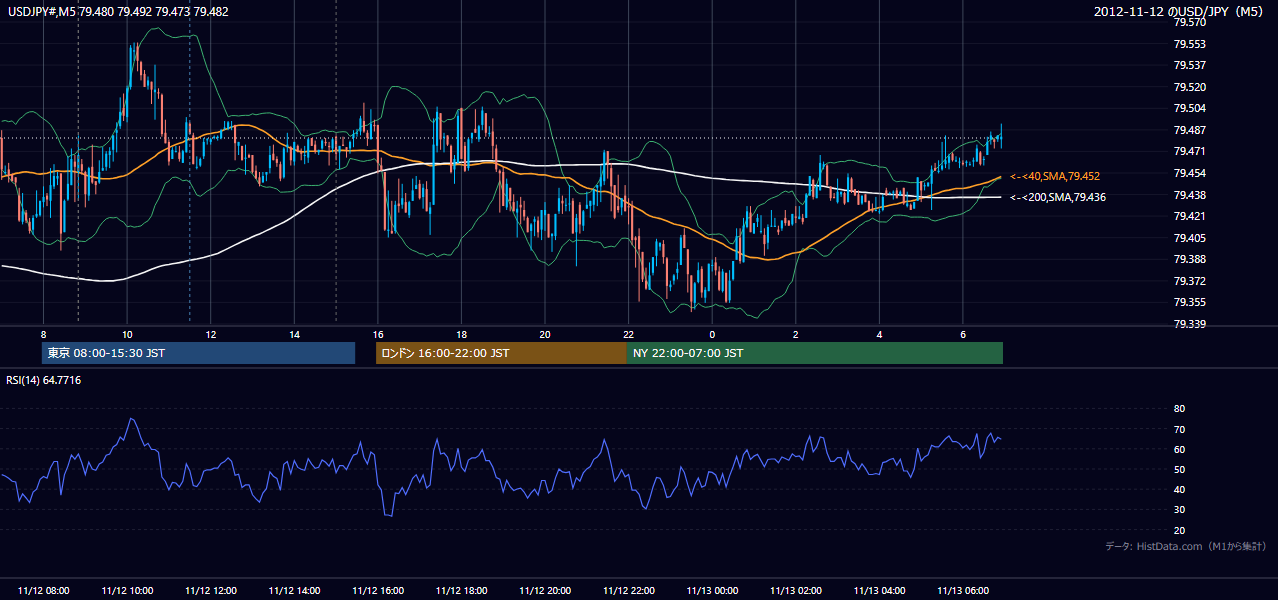Click the 11/12 12:00 date label

point(211,591)
